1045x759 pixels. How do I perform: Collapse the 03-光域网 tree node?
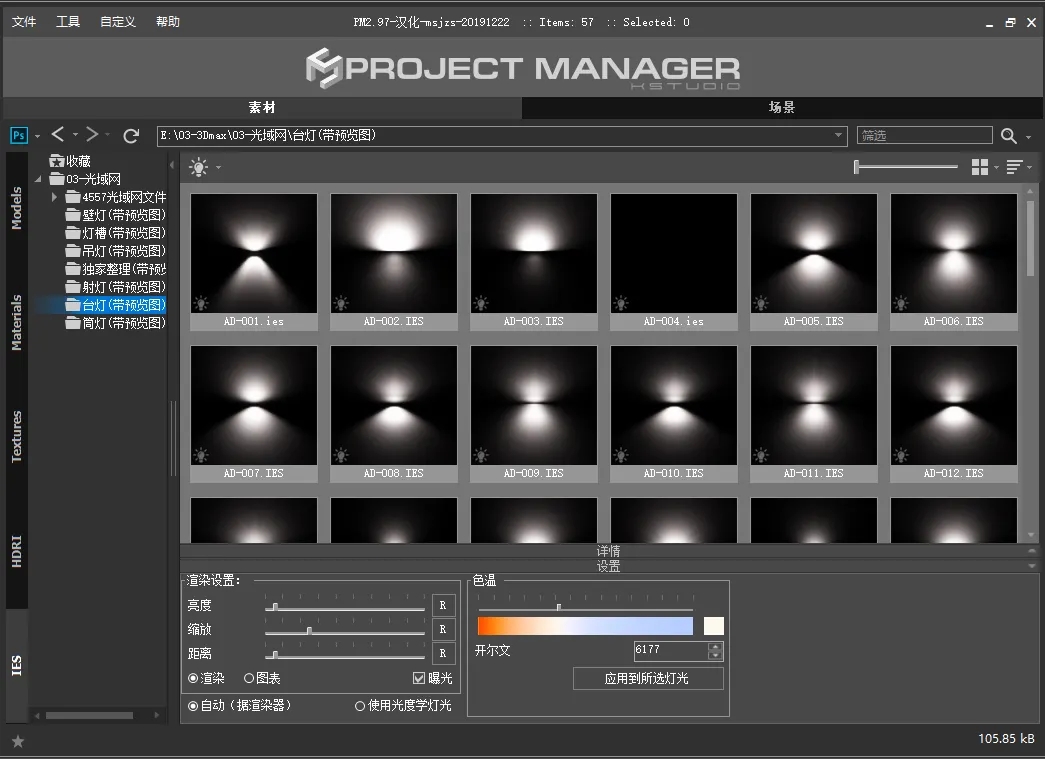pyautogui.click(x=39, y=179)
